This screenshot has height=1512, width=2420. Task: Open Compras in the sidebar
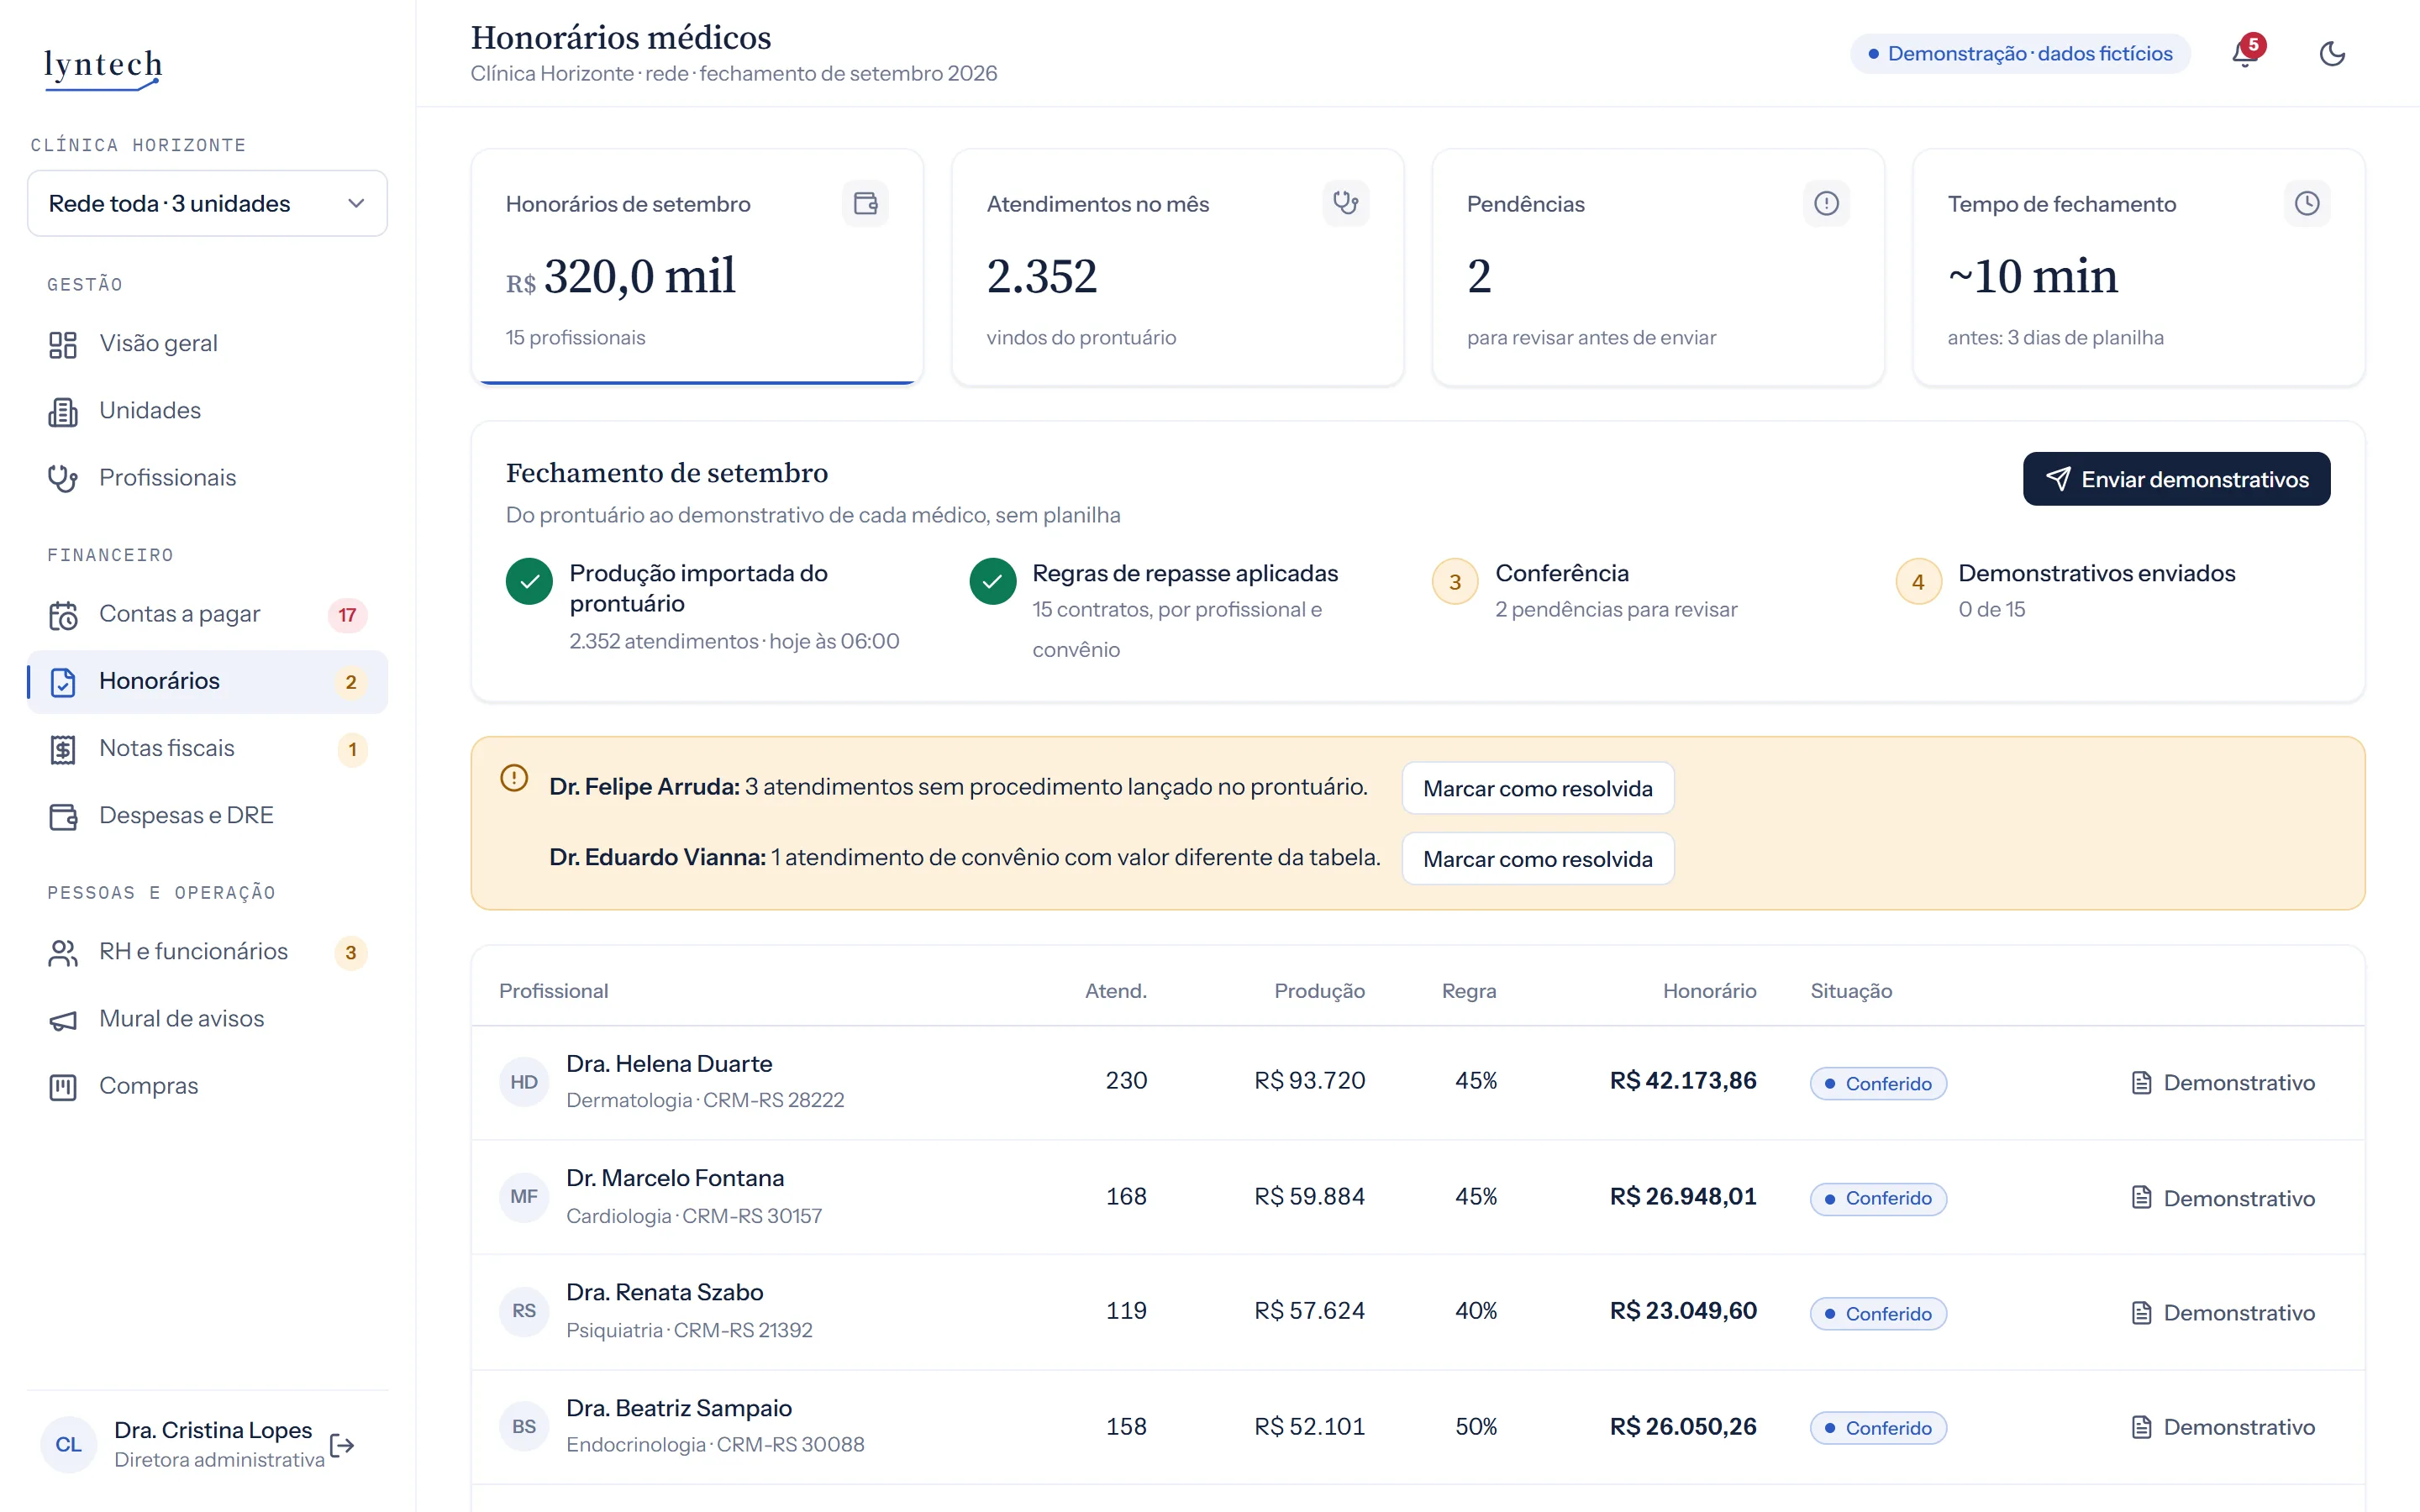[207, 1085]
